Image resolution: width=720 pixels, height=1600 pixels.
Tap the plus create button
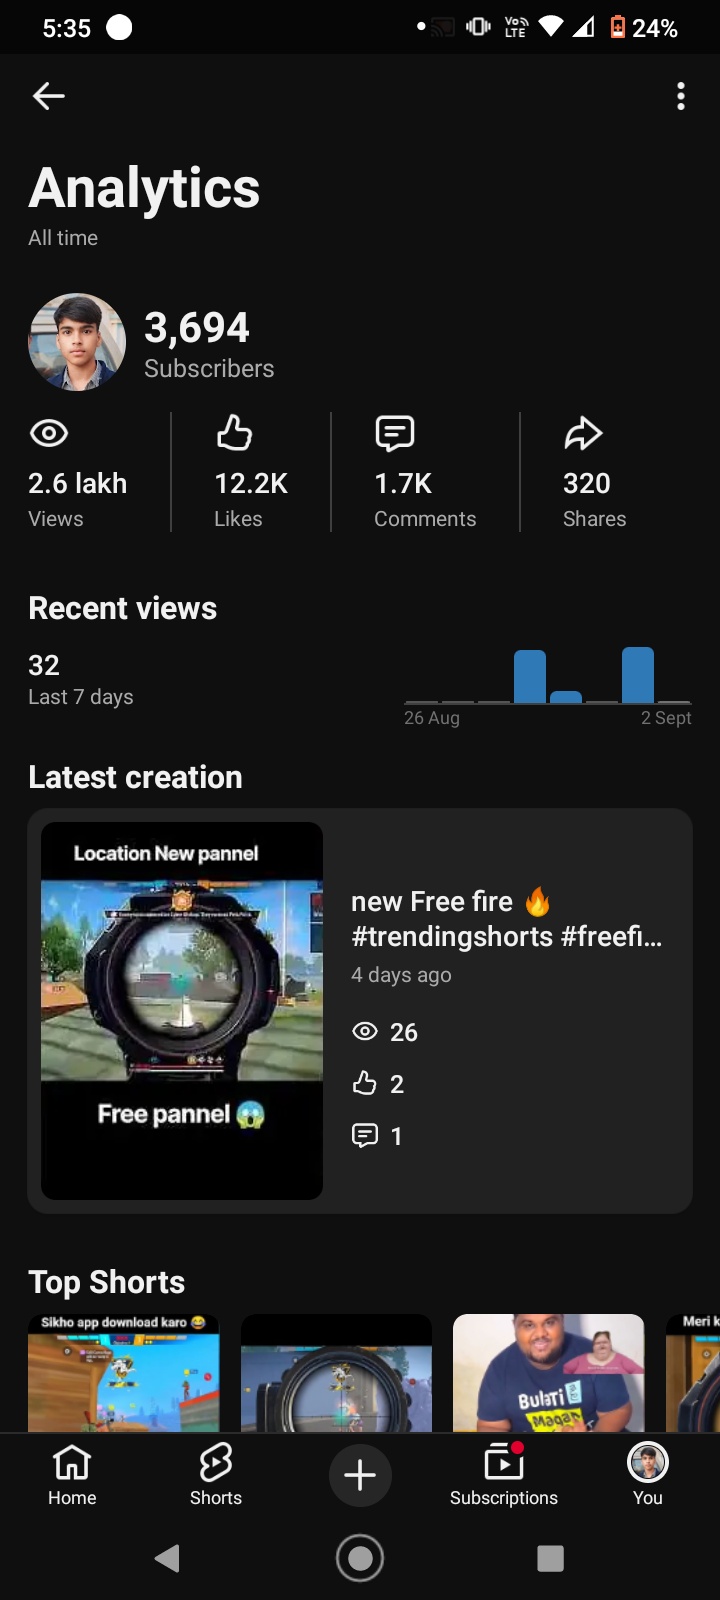click(x=360, y=1475)
